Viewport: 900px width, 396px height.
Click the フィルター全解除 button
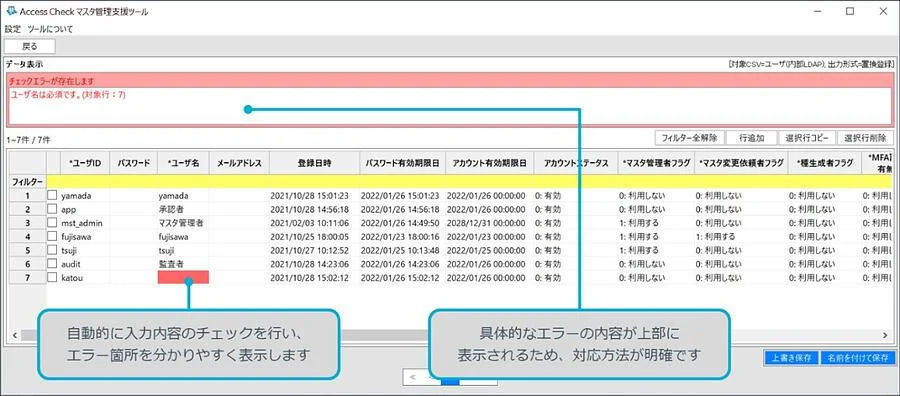[689, 138]
